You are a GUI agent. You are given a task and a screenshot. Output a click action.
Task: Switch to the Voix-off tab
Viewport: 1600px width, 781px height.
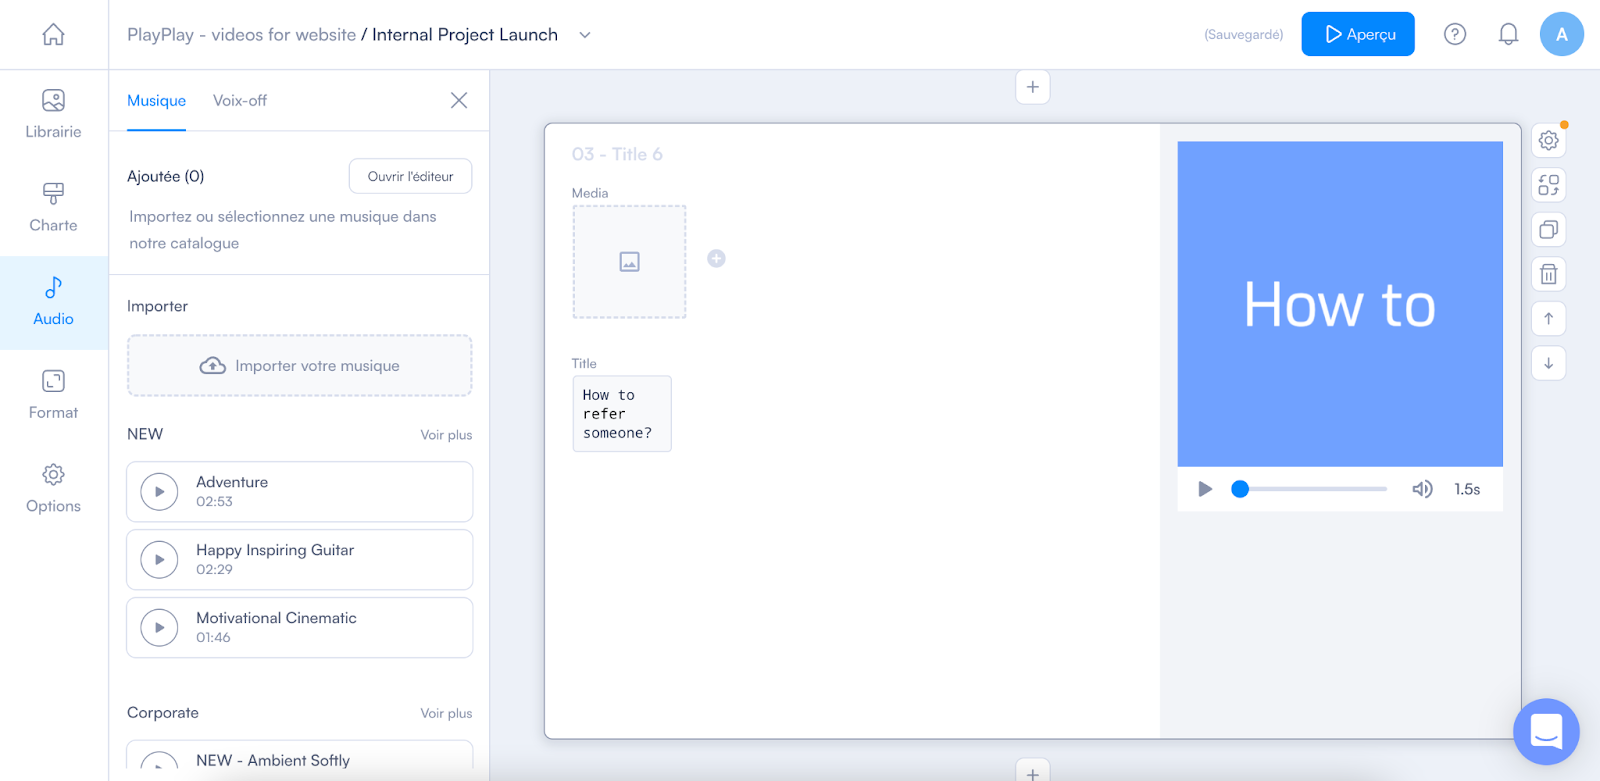(x=240, y=100)
